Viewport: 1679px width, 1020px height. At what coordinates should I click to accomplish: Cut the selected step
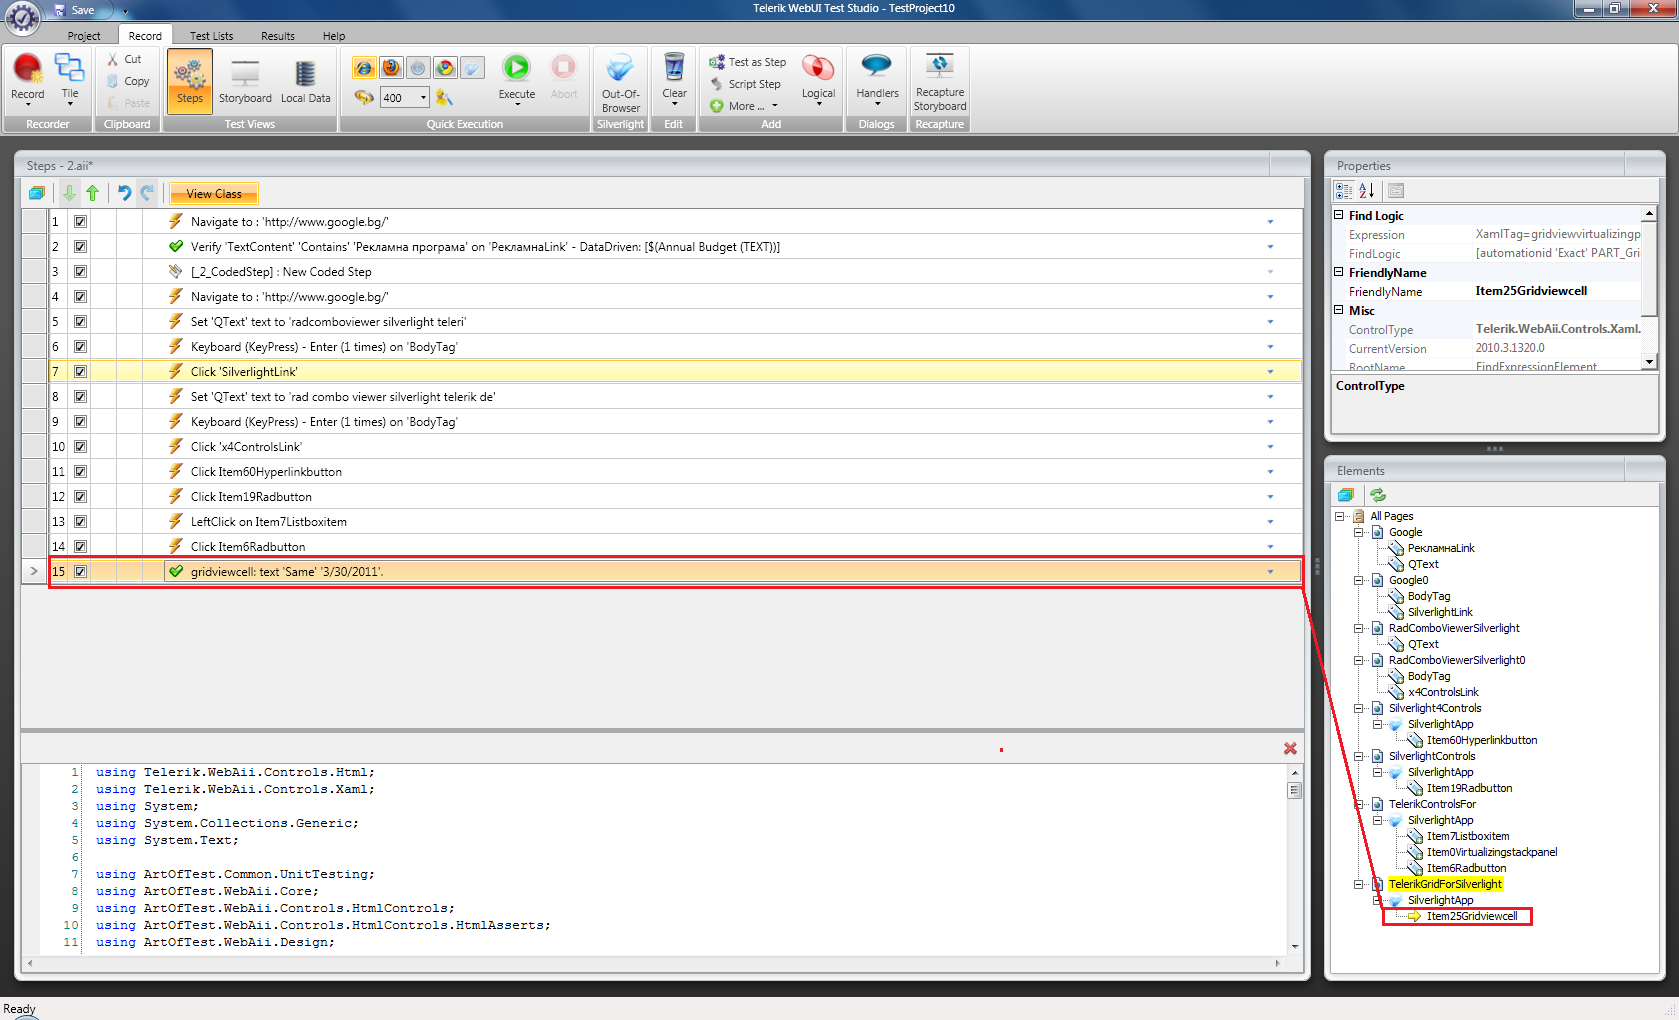pyautogui.click(x=125, y=60)
